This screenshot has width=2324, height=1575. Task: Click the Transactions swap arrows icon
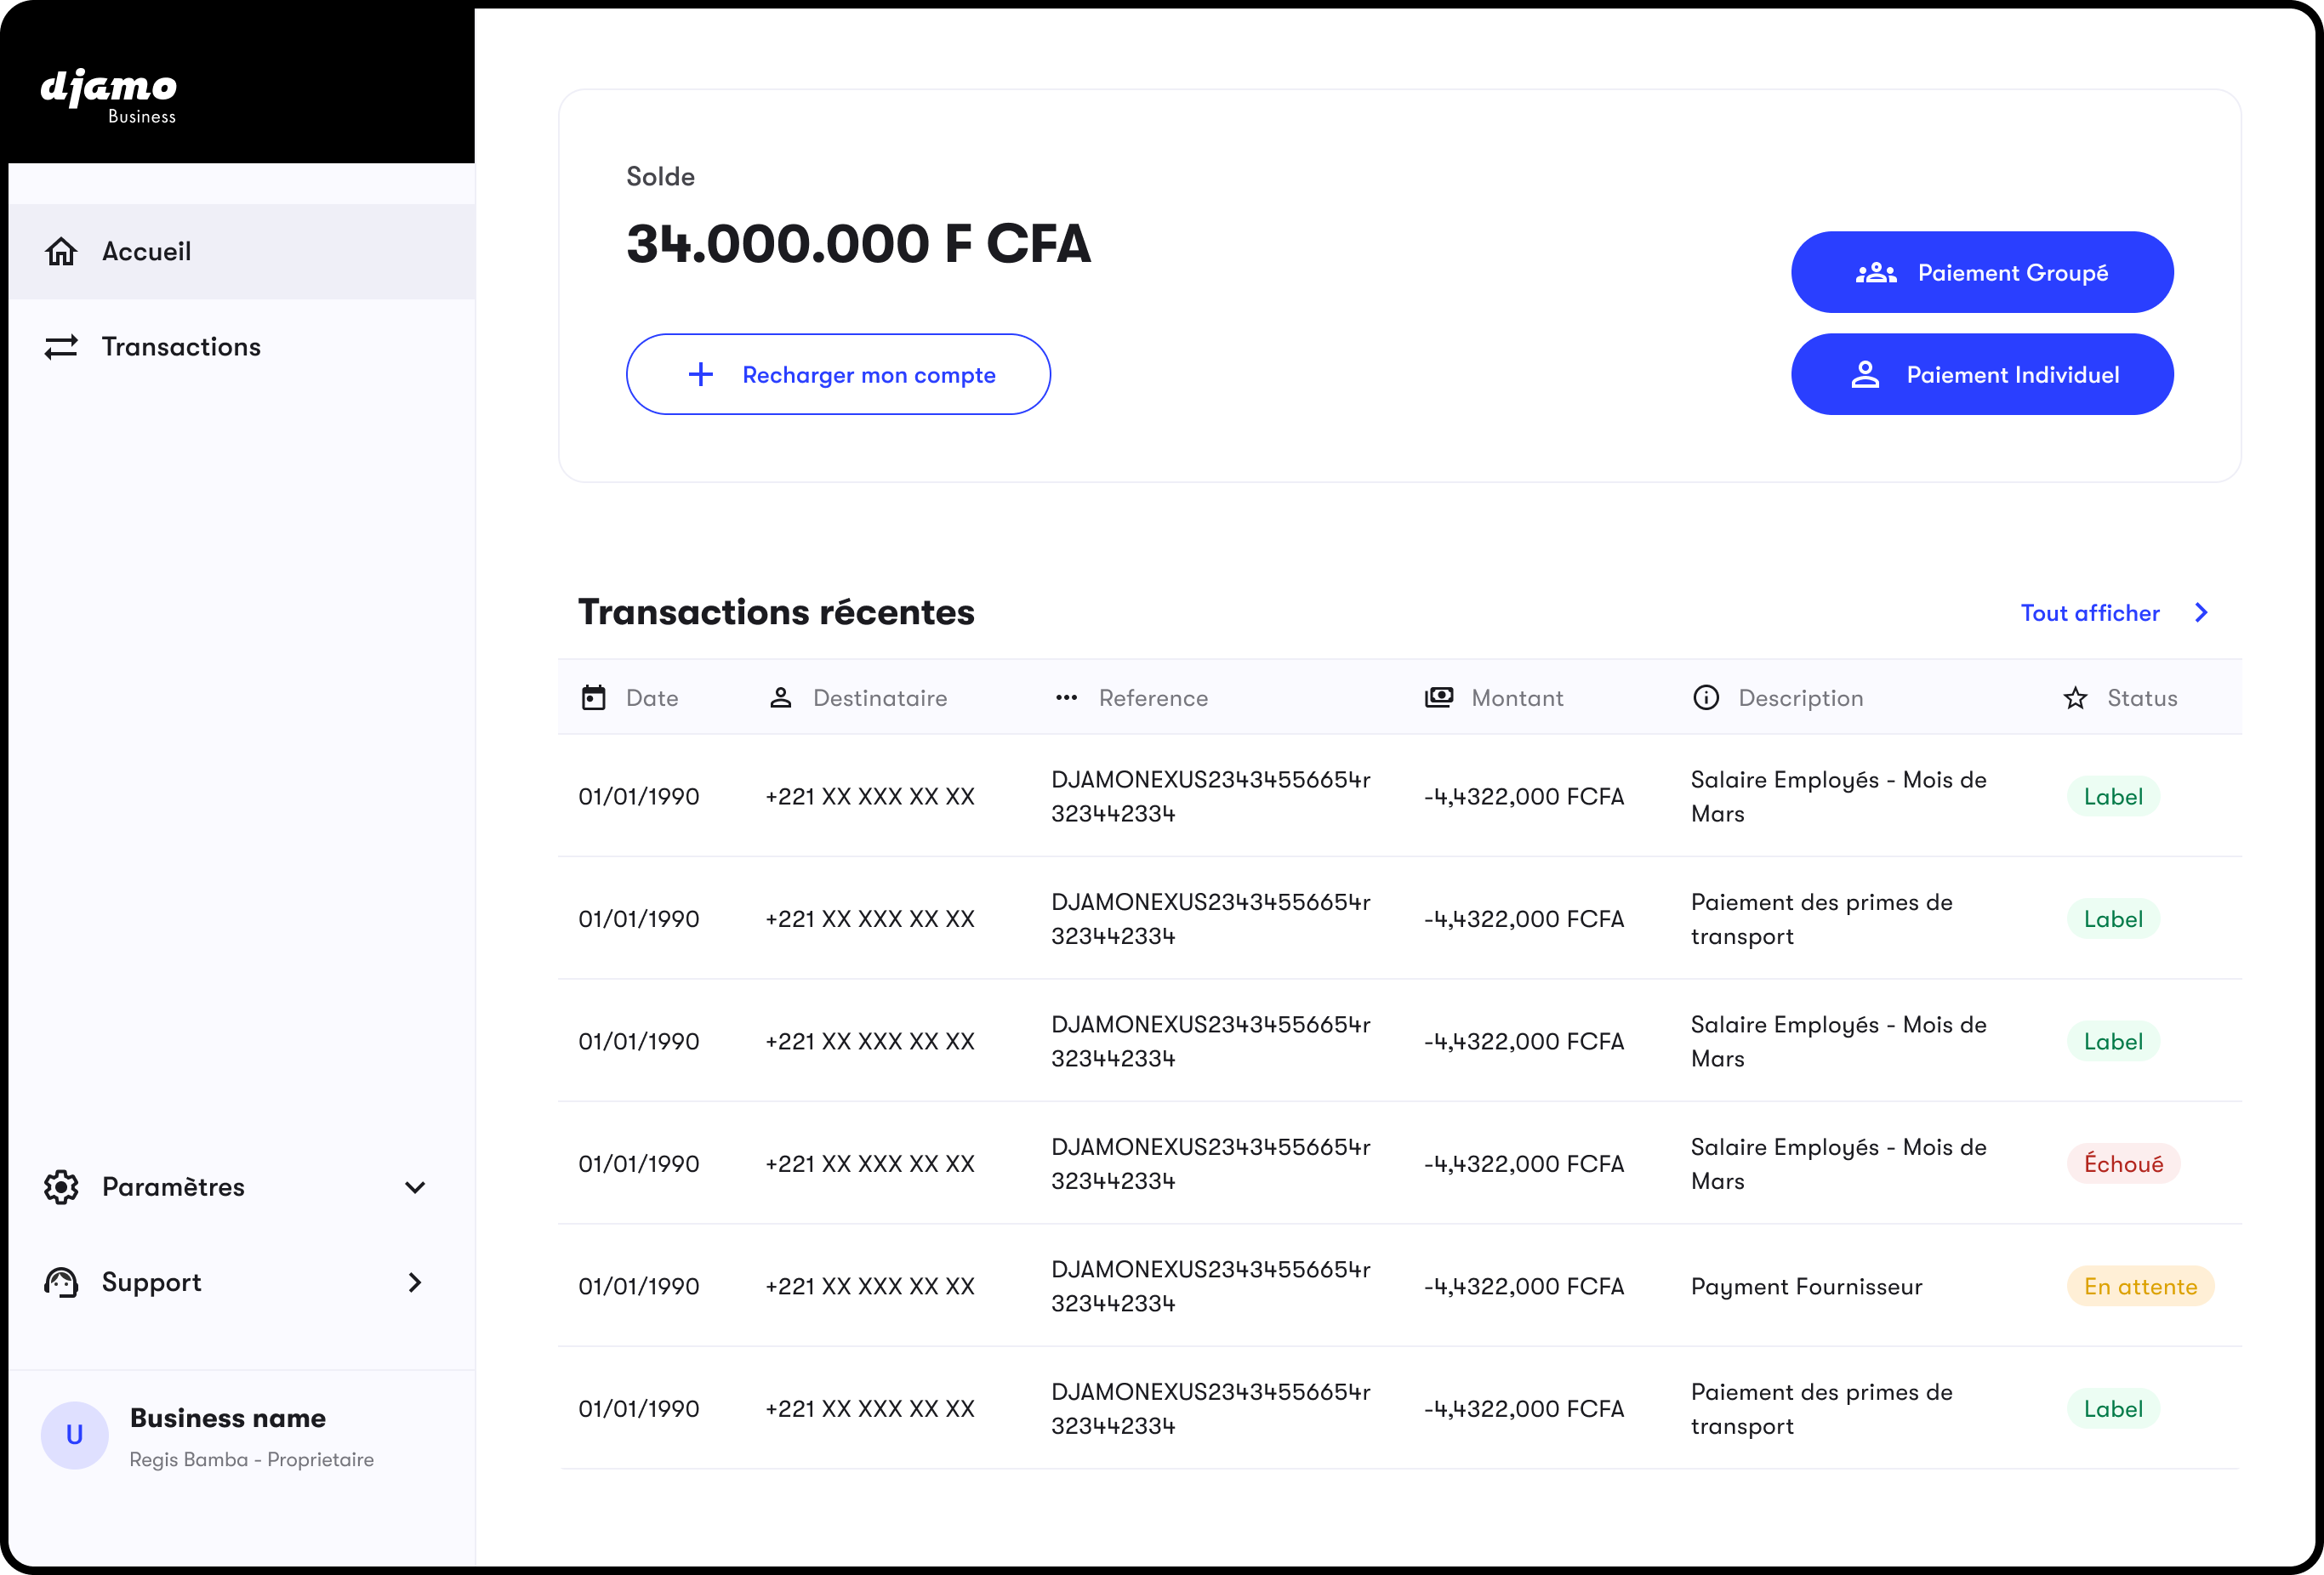tap(61, 346)
